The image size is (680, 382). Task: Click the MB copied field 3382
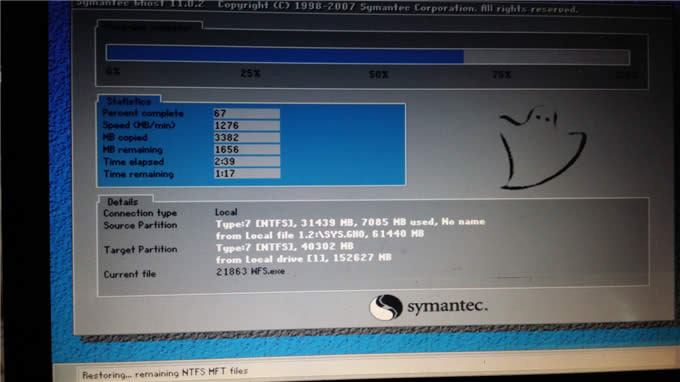246,137
